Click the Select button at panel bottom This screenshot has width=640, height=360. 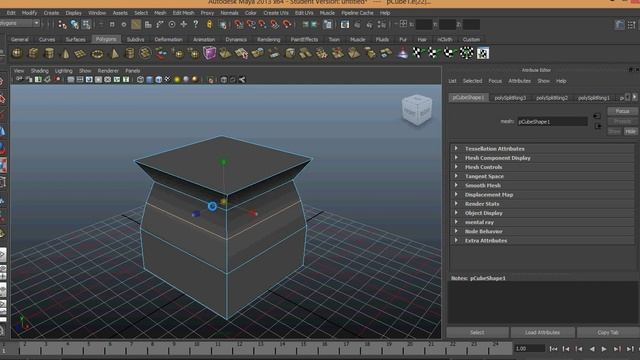(477, 333)
